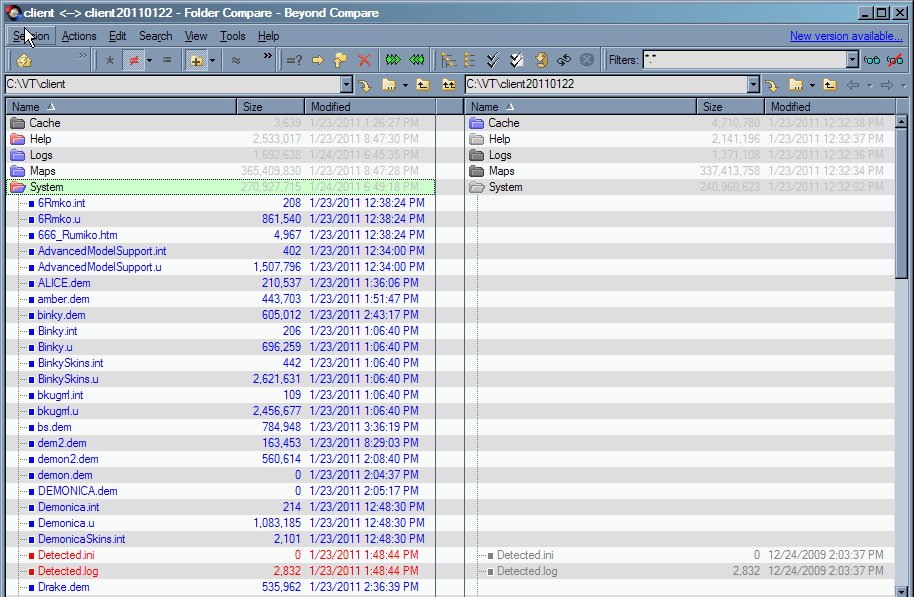914x597 pixels.
Task: Click the left path field C:\VT\client
Action: pos(173,85)
